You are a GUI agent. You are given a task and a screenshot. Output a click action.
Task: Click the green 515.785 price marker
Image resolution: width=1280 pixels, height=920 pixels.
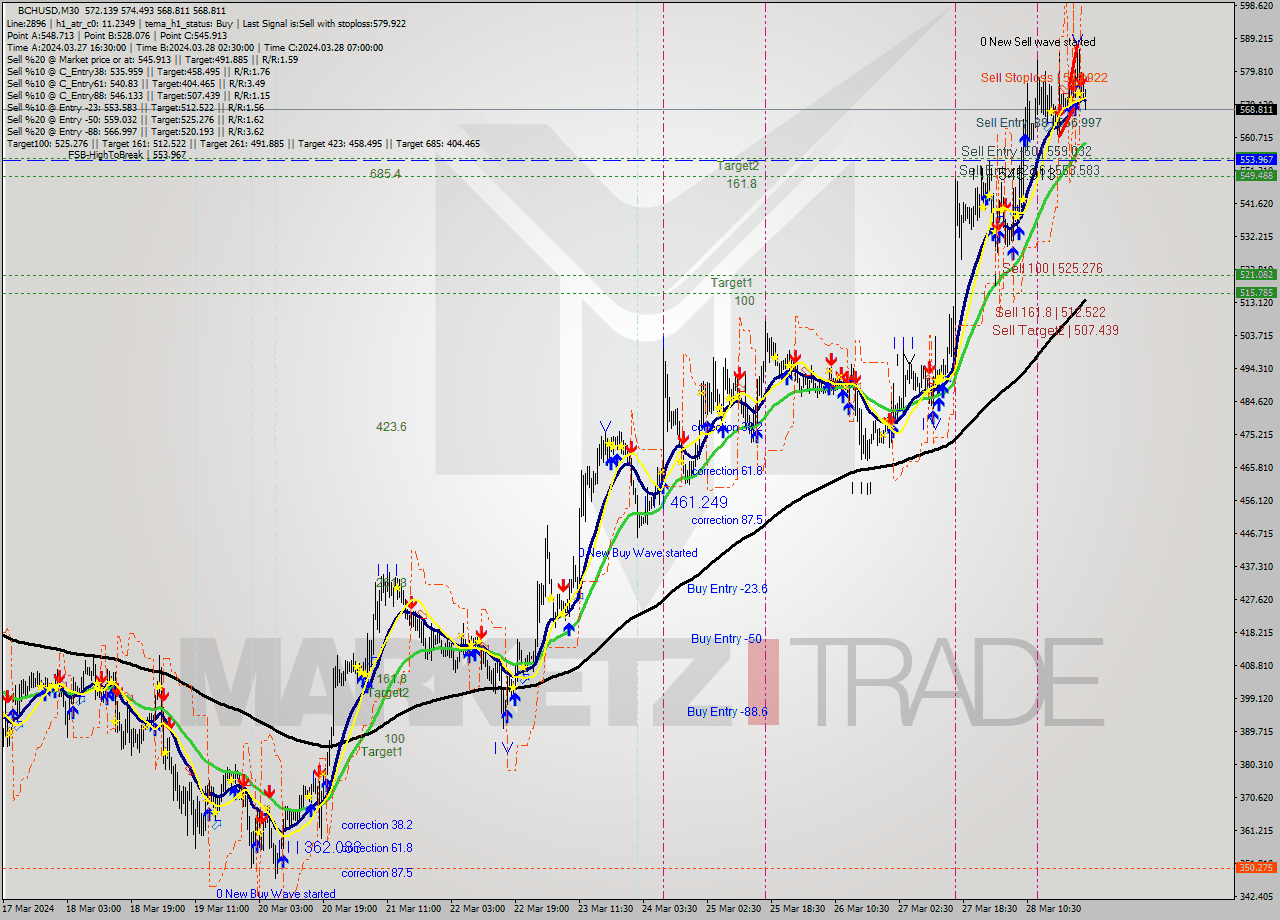click(x=1257, y=292)
